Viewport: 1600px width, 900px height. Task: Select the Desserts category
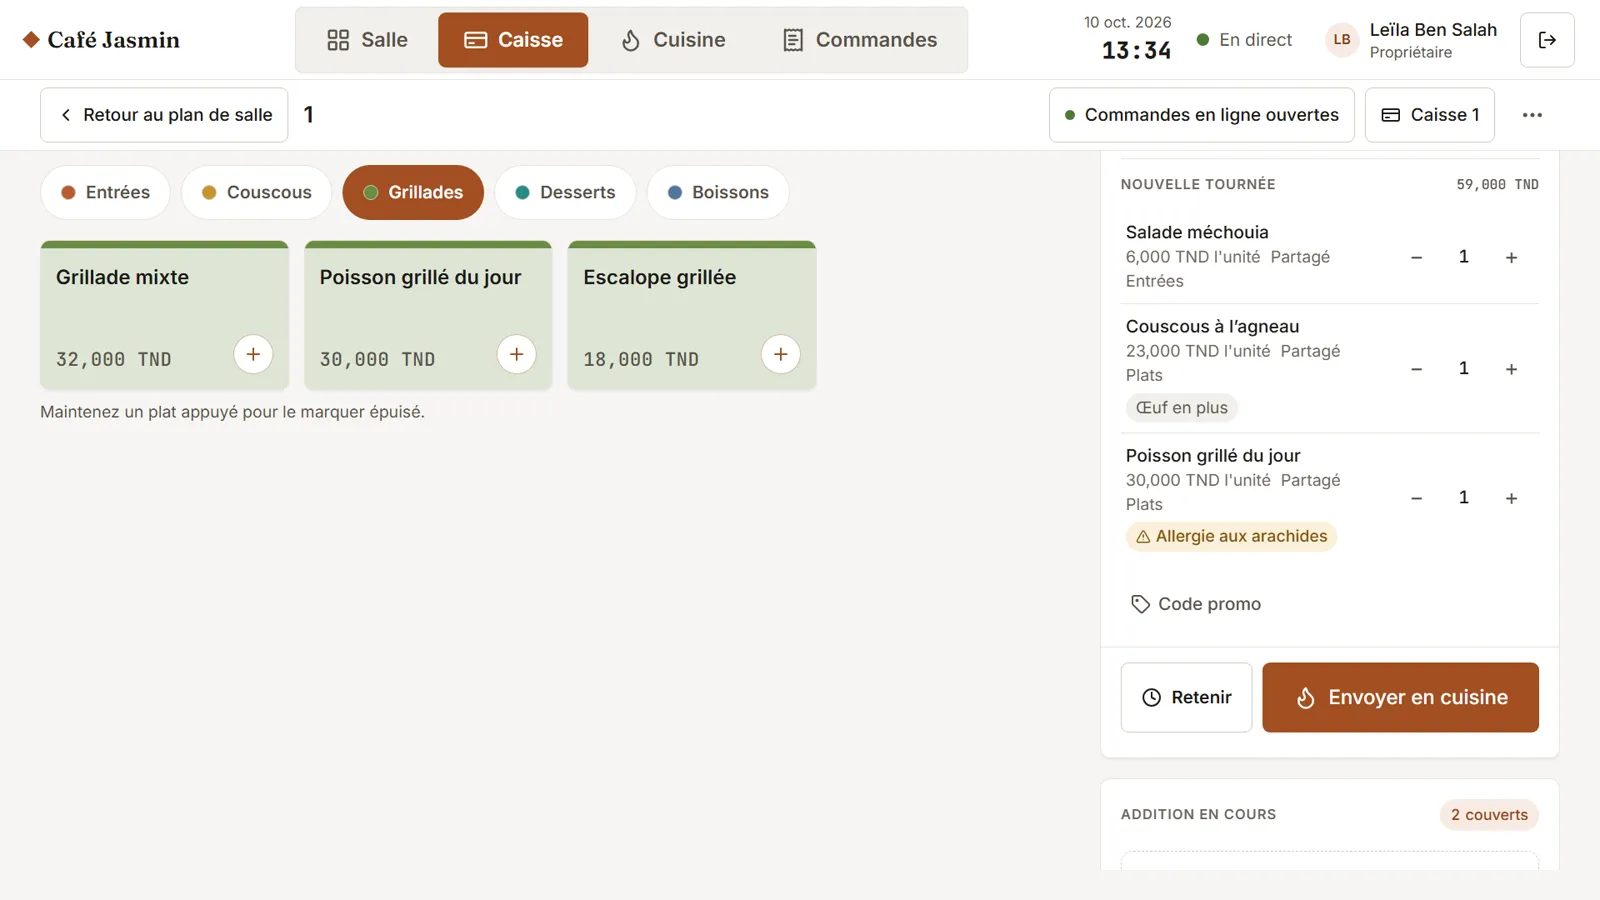(565, 192)
